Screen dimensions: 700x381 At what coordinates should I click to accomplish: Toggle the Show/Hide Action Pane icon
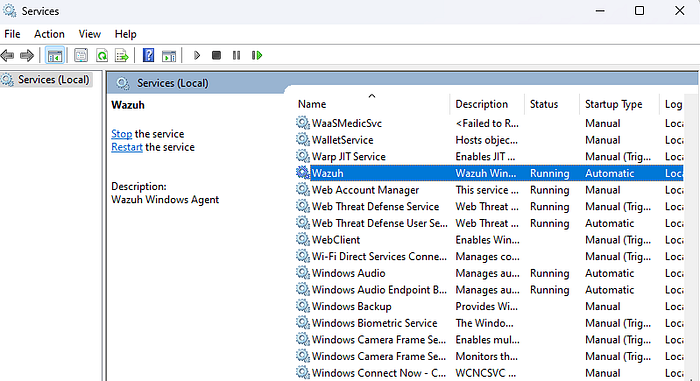click(x=169, y=55)
